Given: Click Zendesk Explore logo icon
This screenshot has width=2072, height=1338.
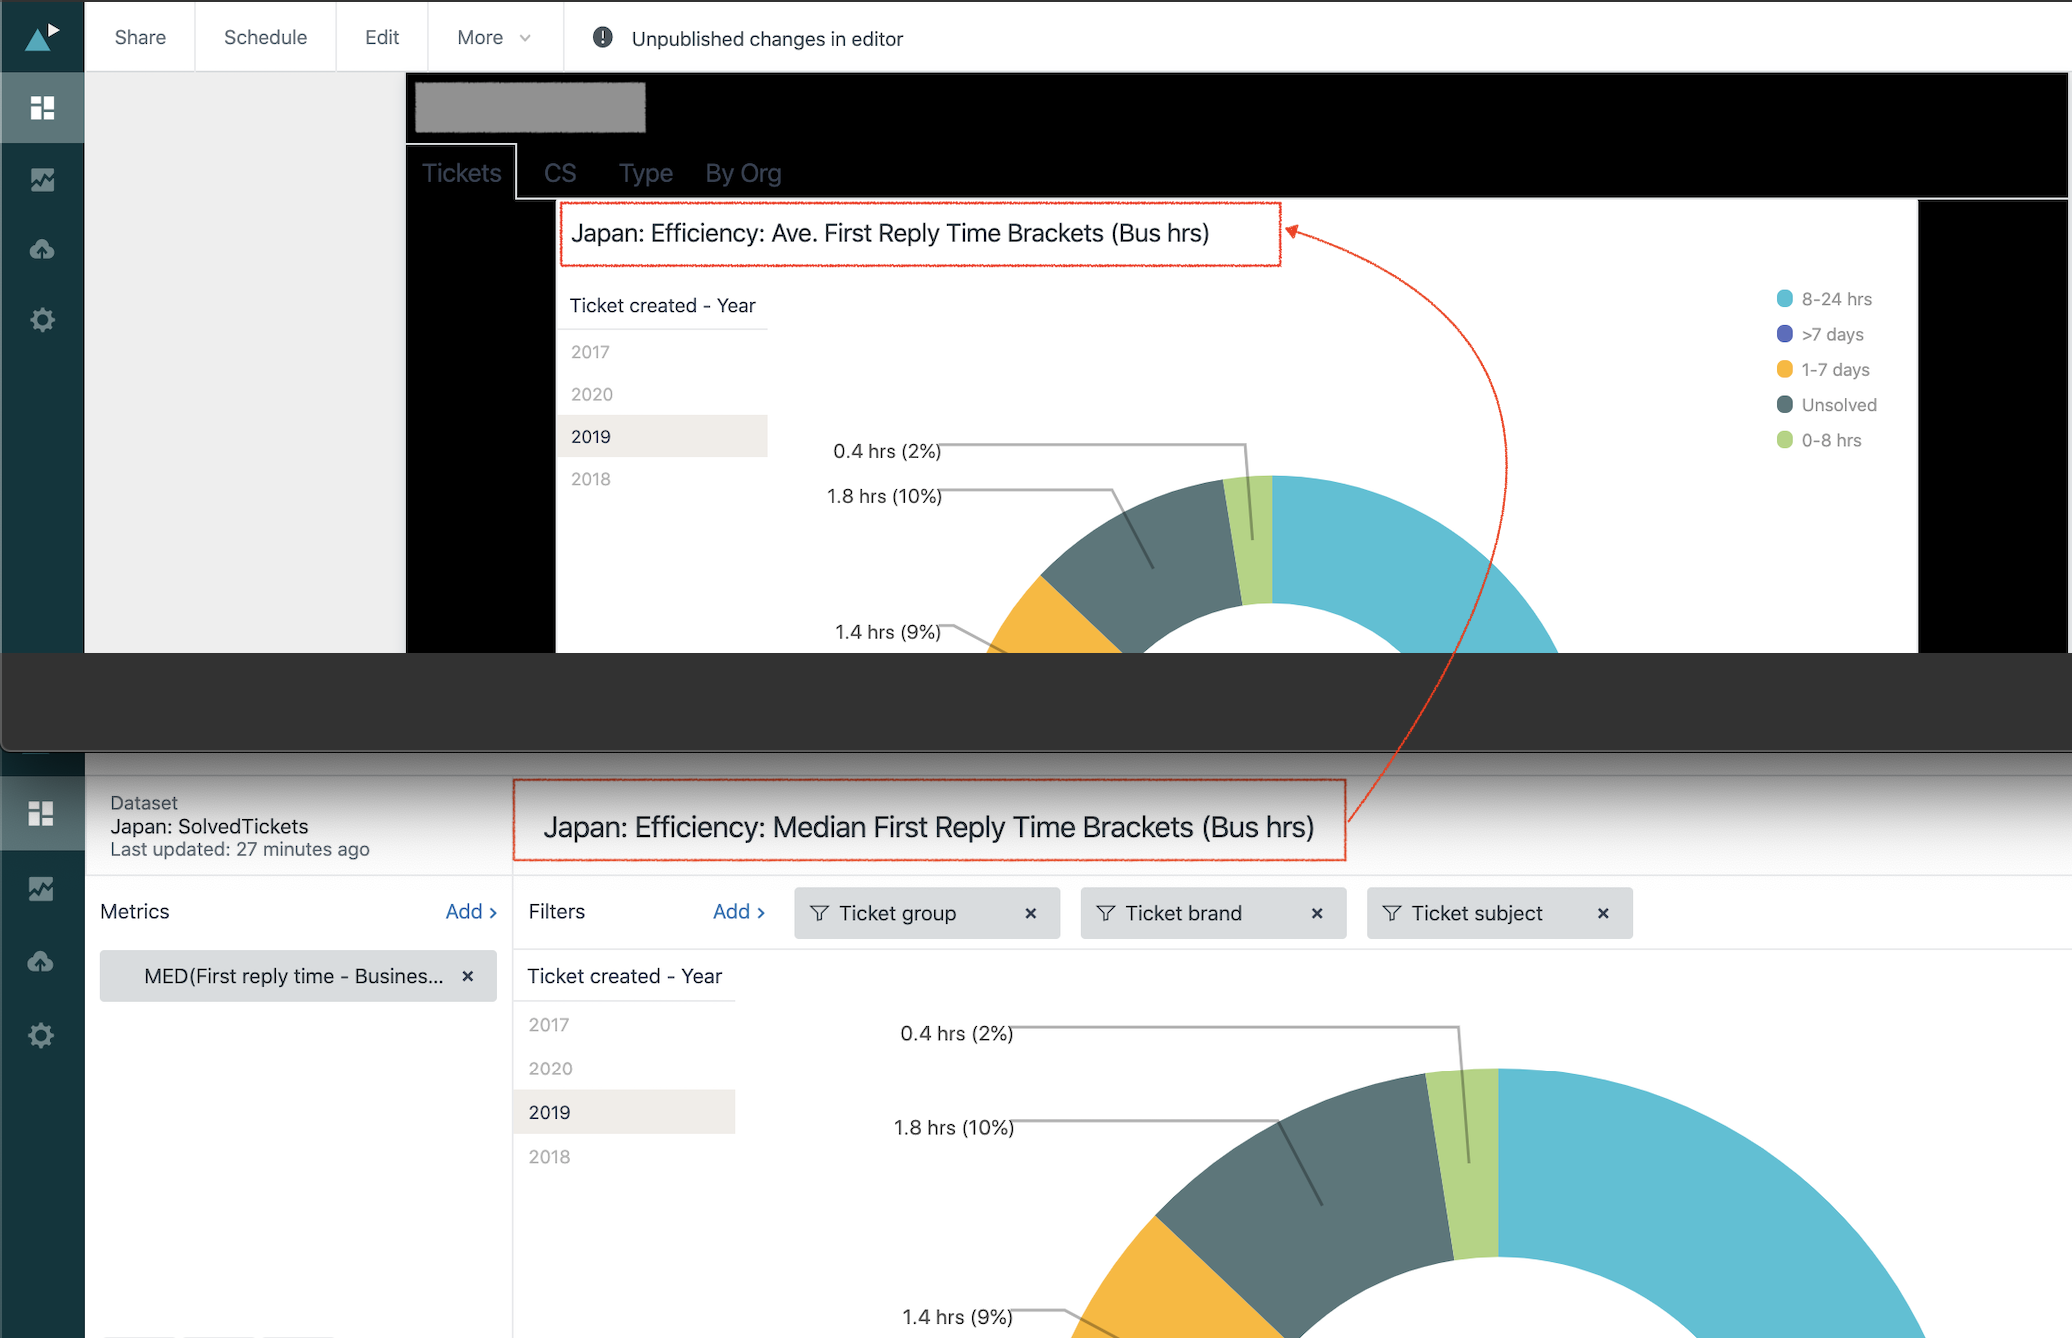Looking at the screenshot, I should (41, 37).
